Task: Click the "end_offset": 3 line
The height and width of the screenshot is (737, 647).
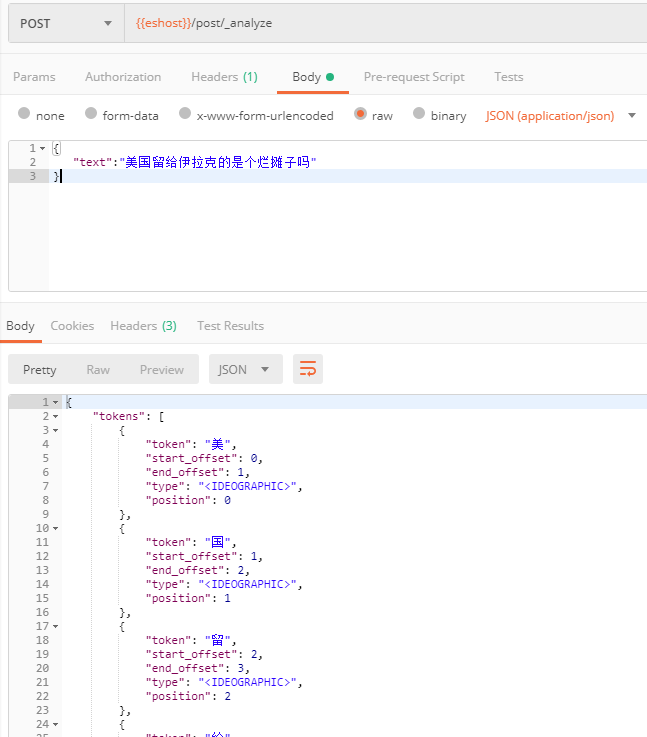Action: point(197,668)
